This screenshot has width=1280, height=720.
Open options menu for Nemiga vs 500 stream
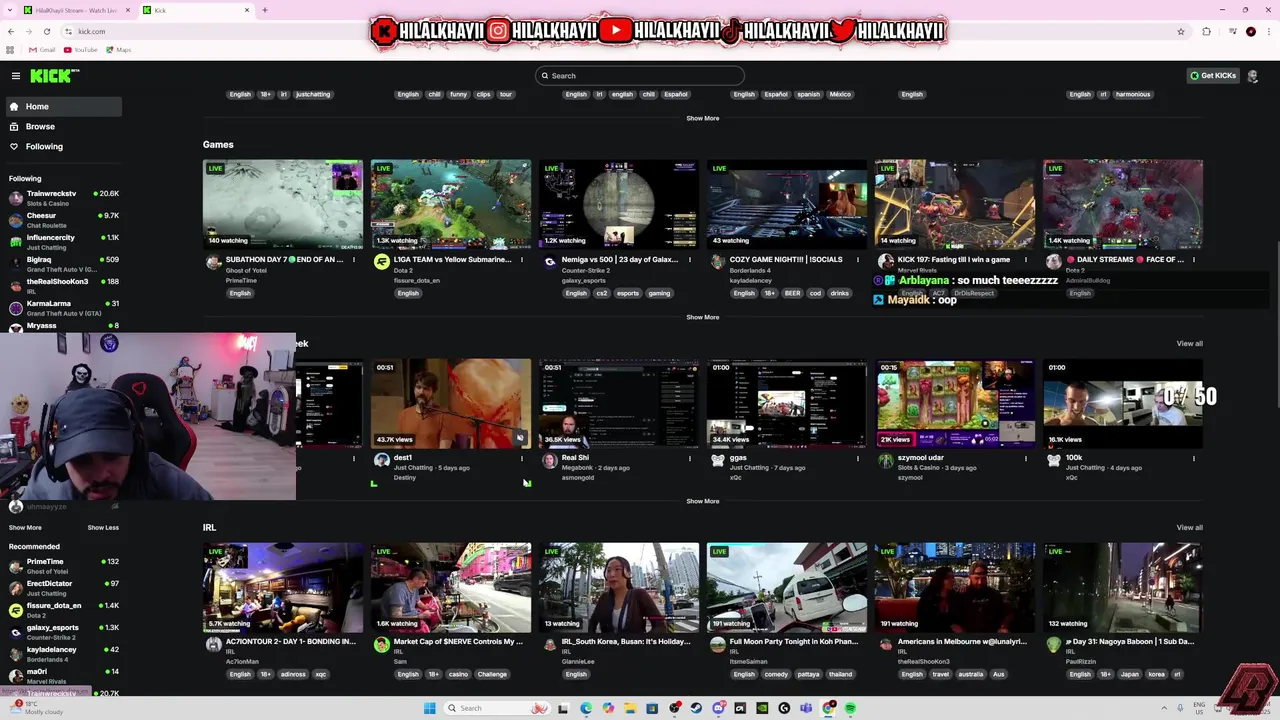[x=690, y=260]
